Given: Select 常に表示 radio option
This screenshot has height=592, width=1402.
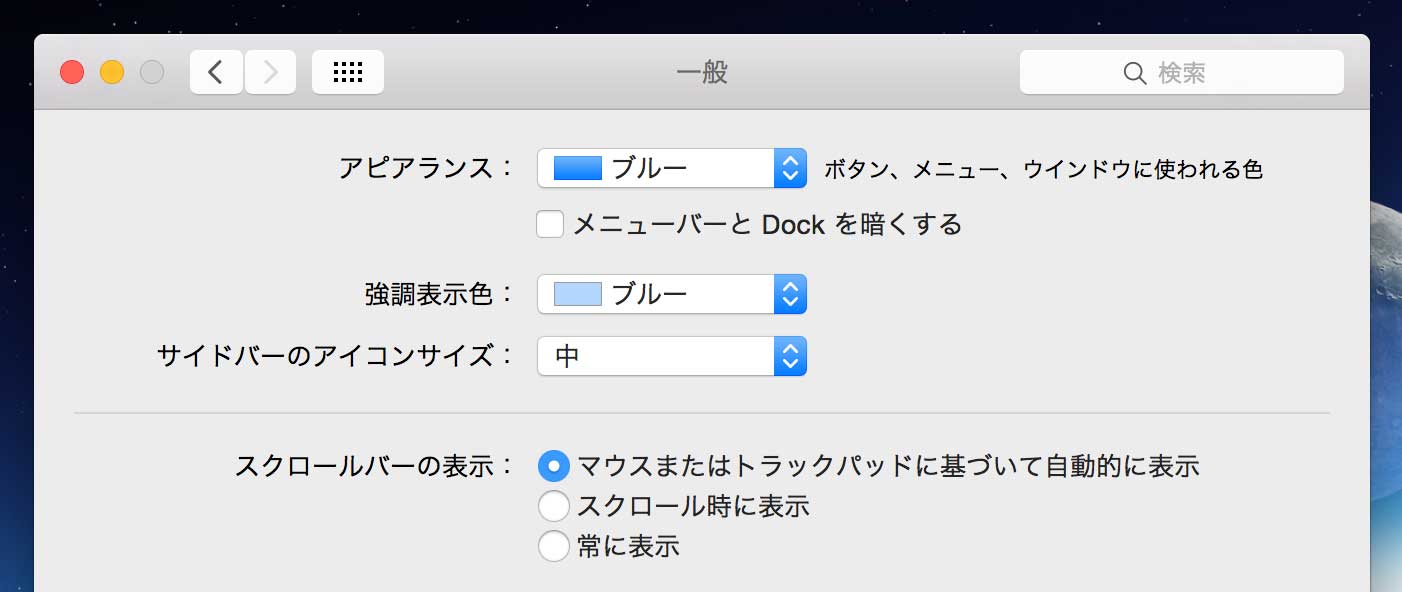Looking at the screenshot, I should [553, 546].
